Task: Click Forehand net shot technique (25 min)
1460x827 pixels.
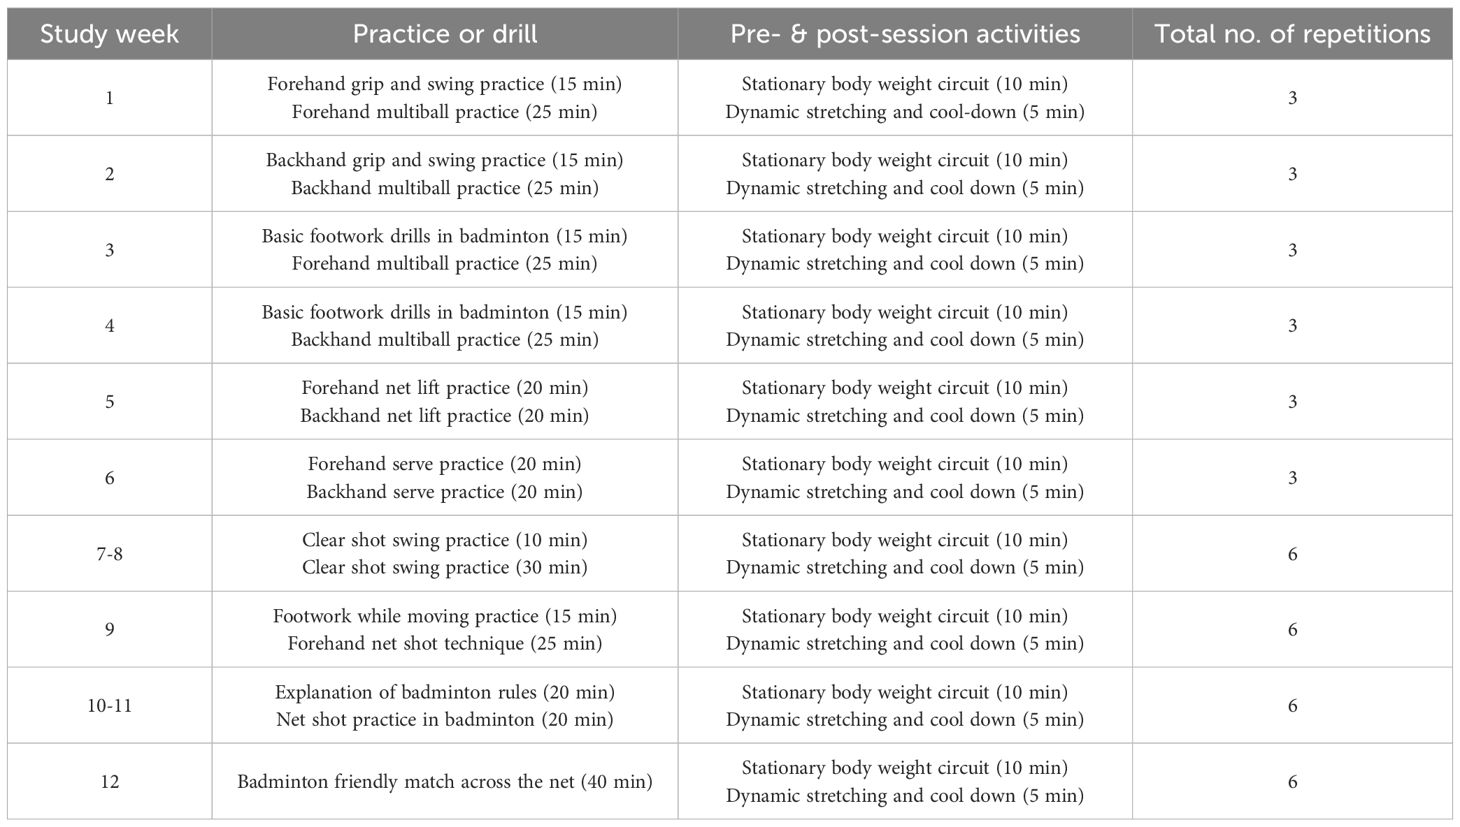Action: [x=445, y=644]
